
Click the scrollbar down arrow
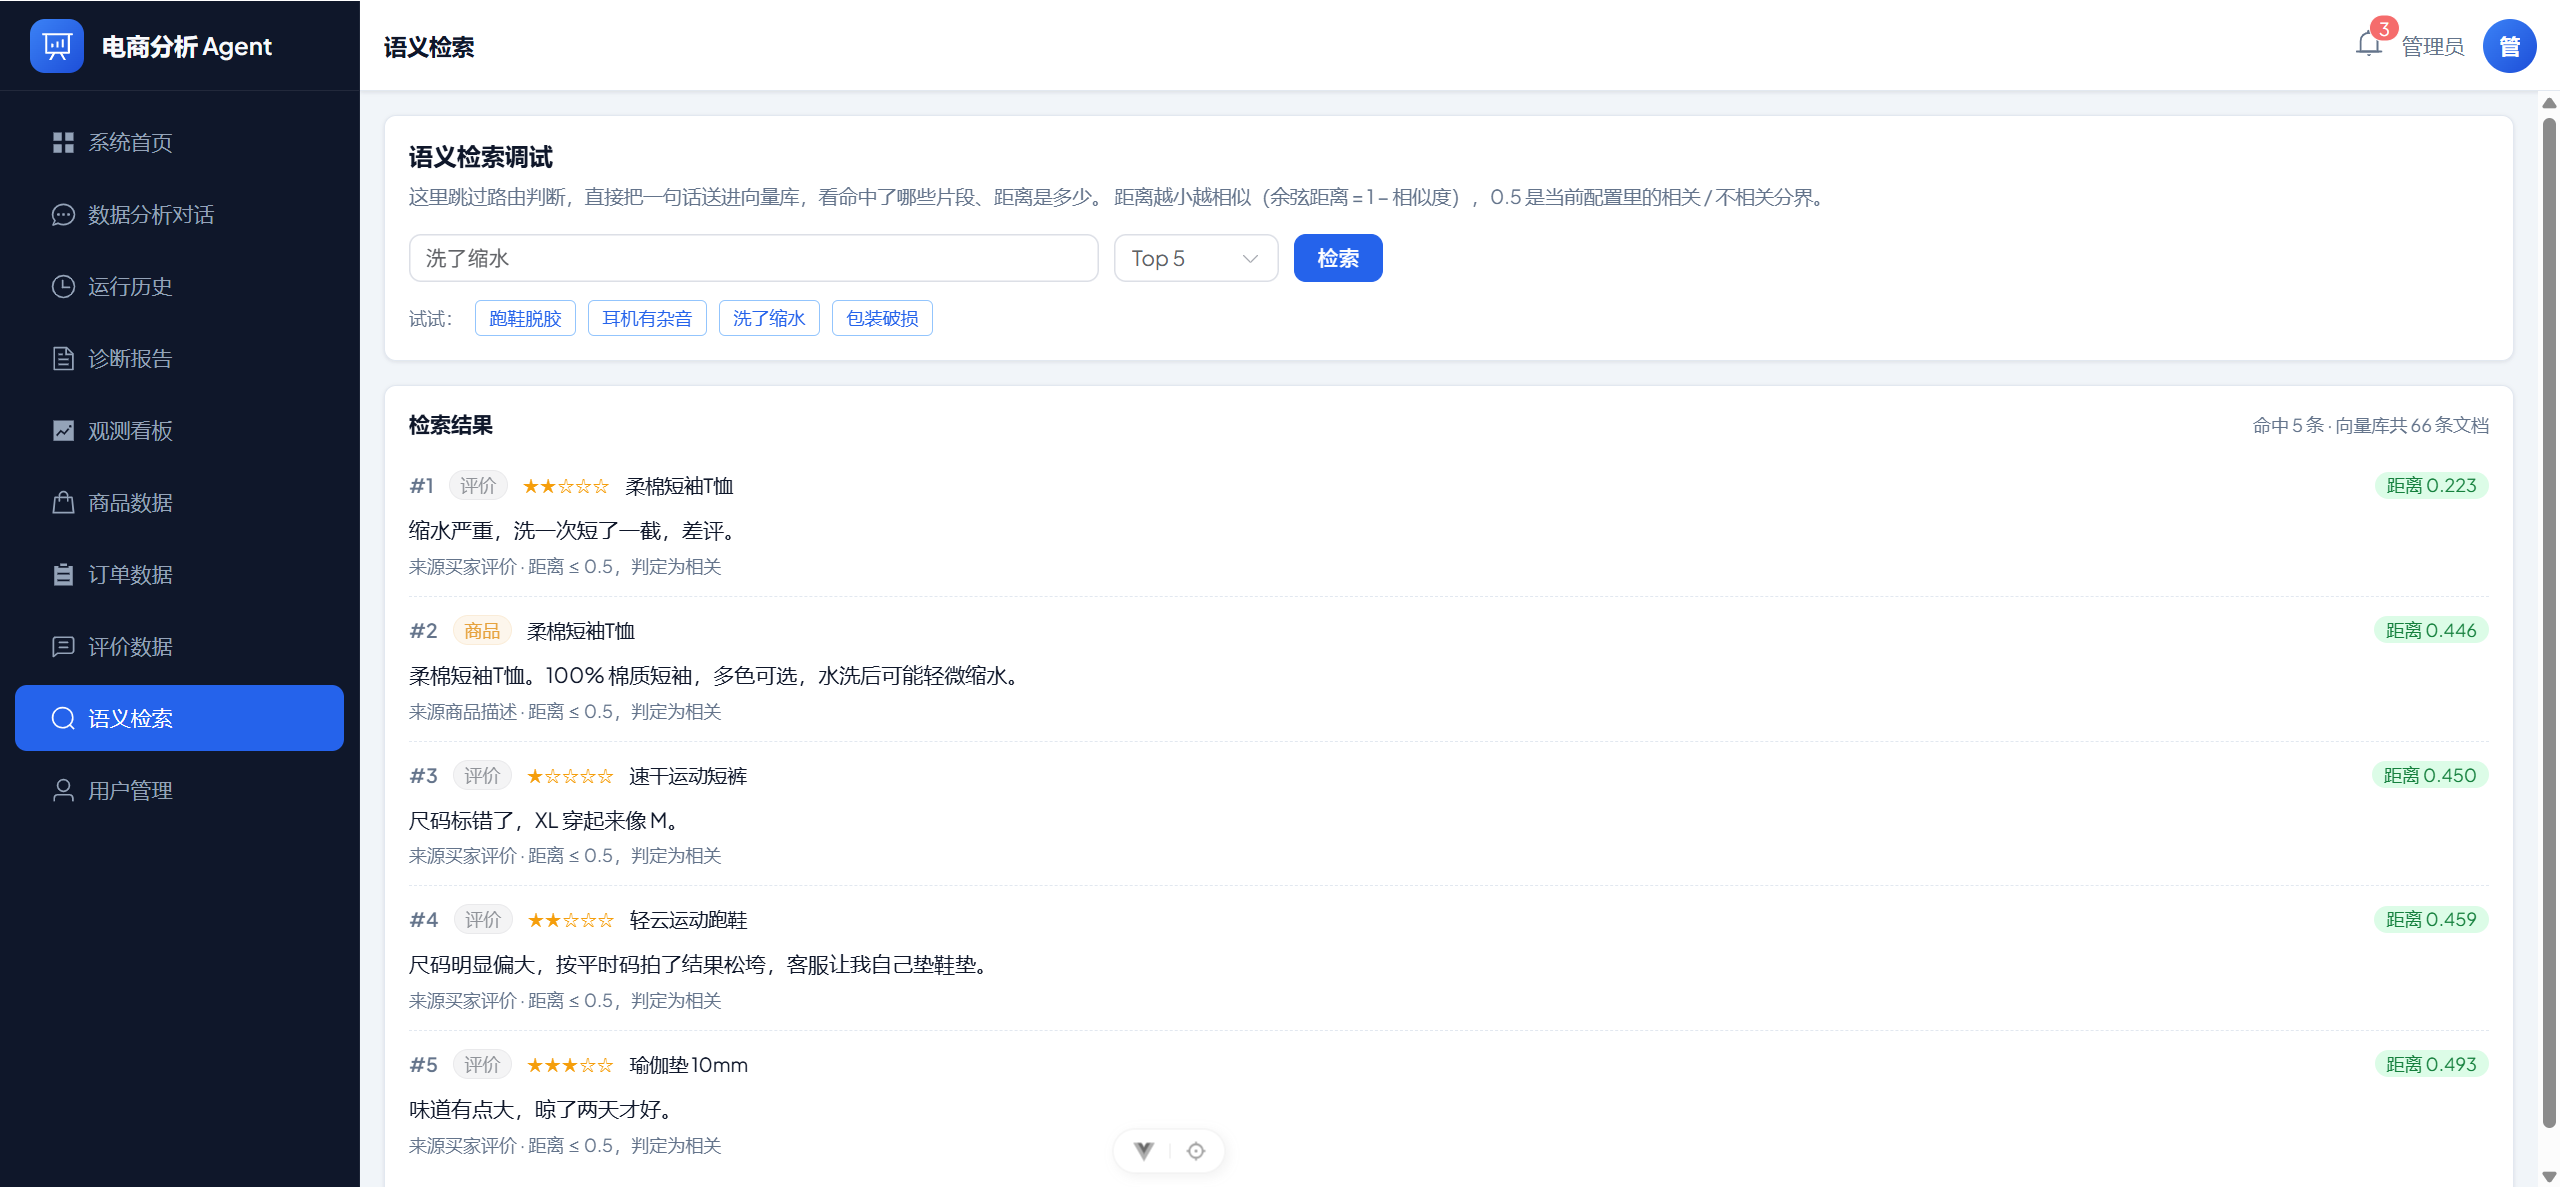(x=2549, y=1177)
